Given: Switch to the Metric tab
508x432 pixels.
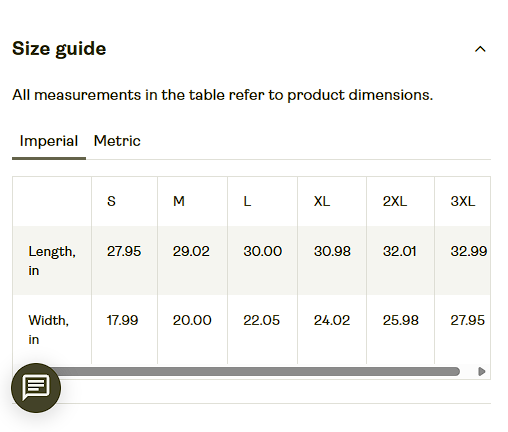Looking at the screenshot, I should tap(117, 141).
